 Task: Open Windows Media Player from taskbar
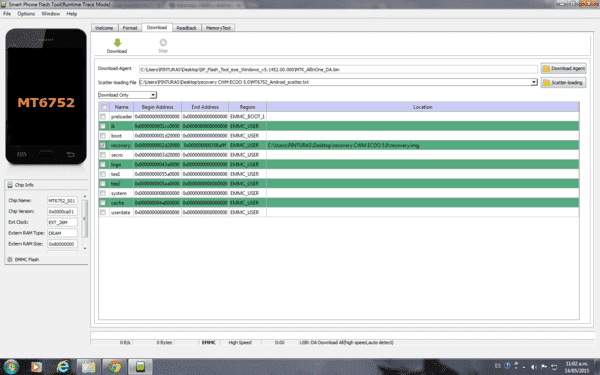[36, 367]
